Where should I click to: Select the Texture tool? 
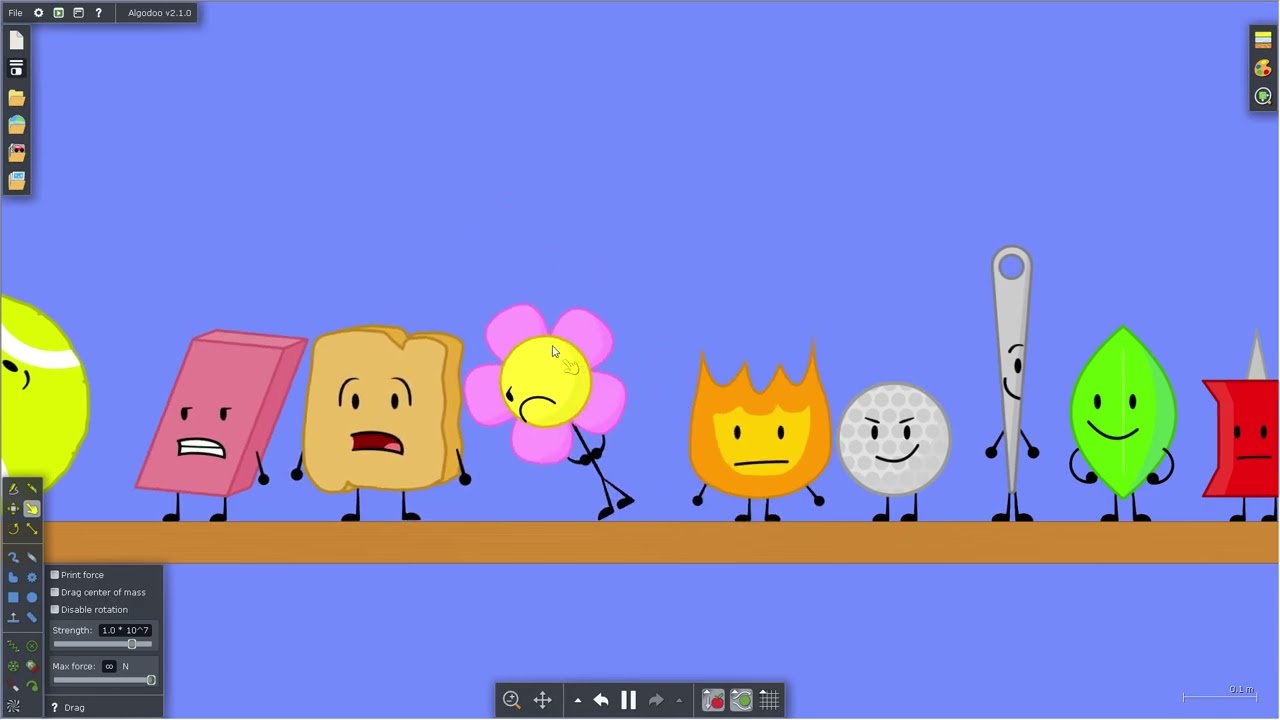(x=13, y=706)
